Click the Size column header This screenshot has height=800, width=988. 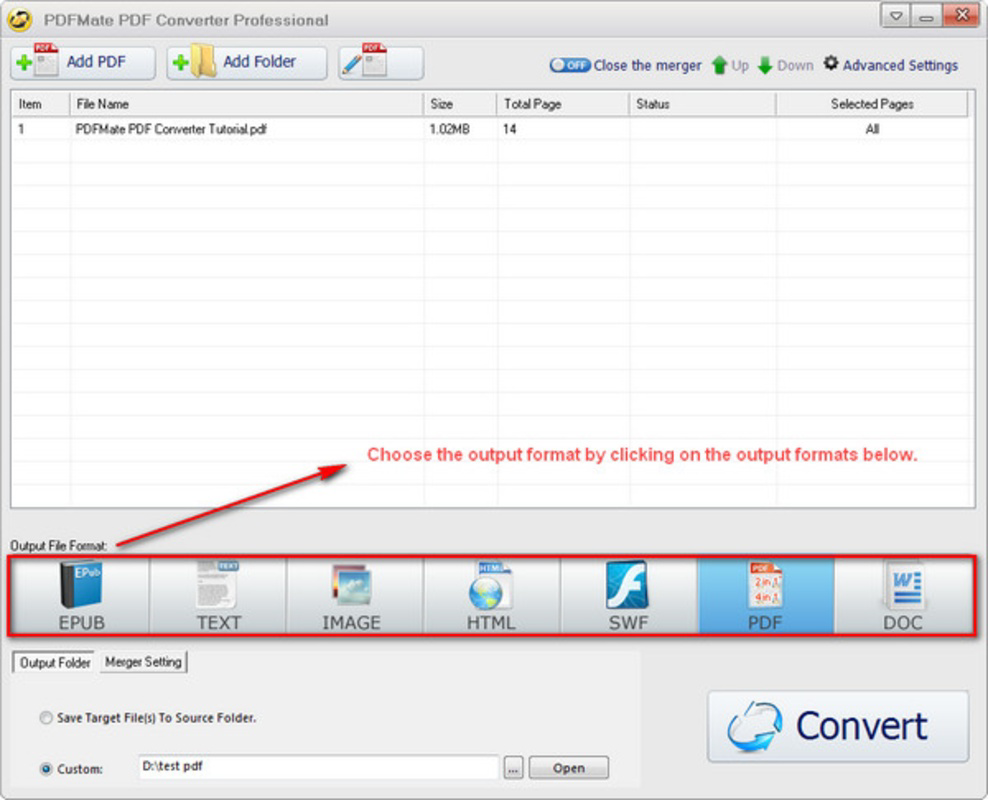(460, 104)
